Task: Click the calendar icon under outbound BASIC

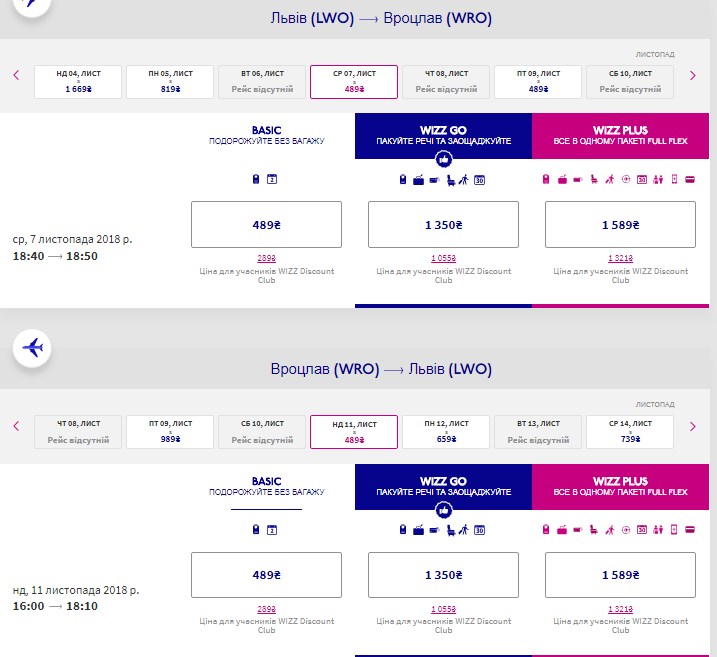Action: pyautogui.click(x=272, y=179)
